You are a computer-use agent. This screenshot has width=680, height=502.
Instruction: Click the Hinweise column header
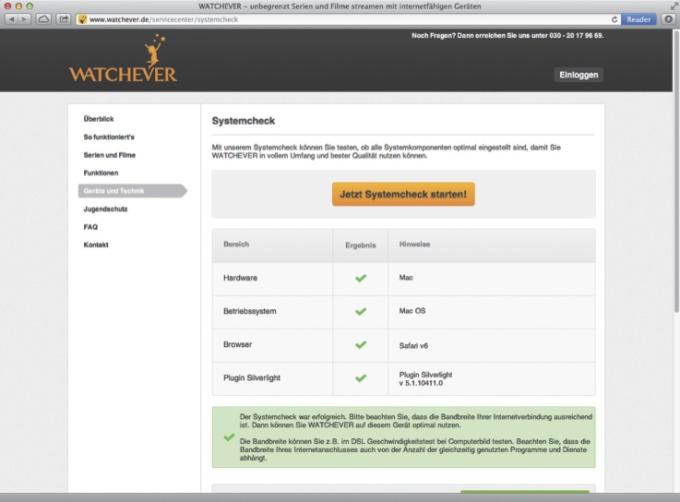tap(415, 244)
